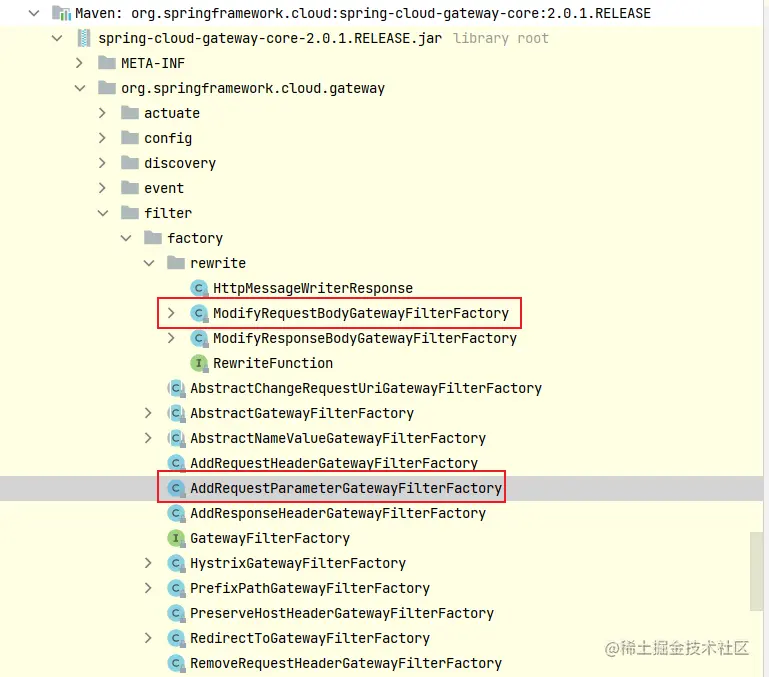Select HystrixGatewayFilterFactory class name

coord(298,563)
